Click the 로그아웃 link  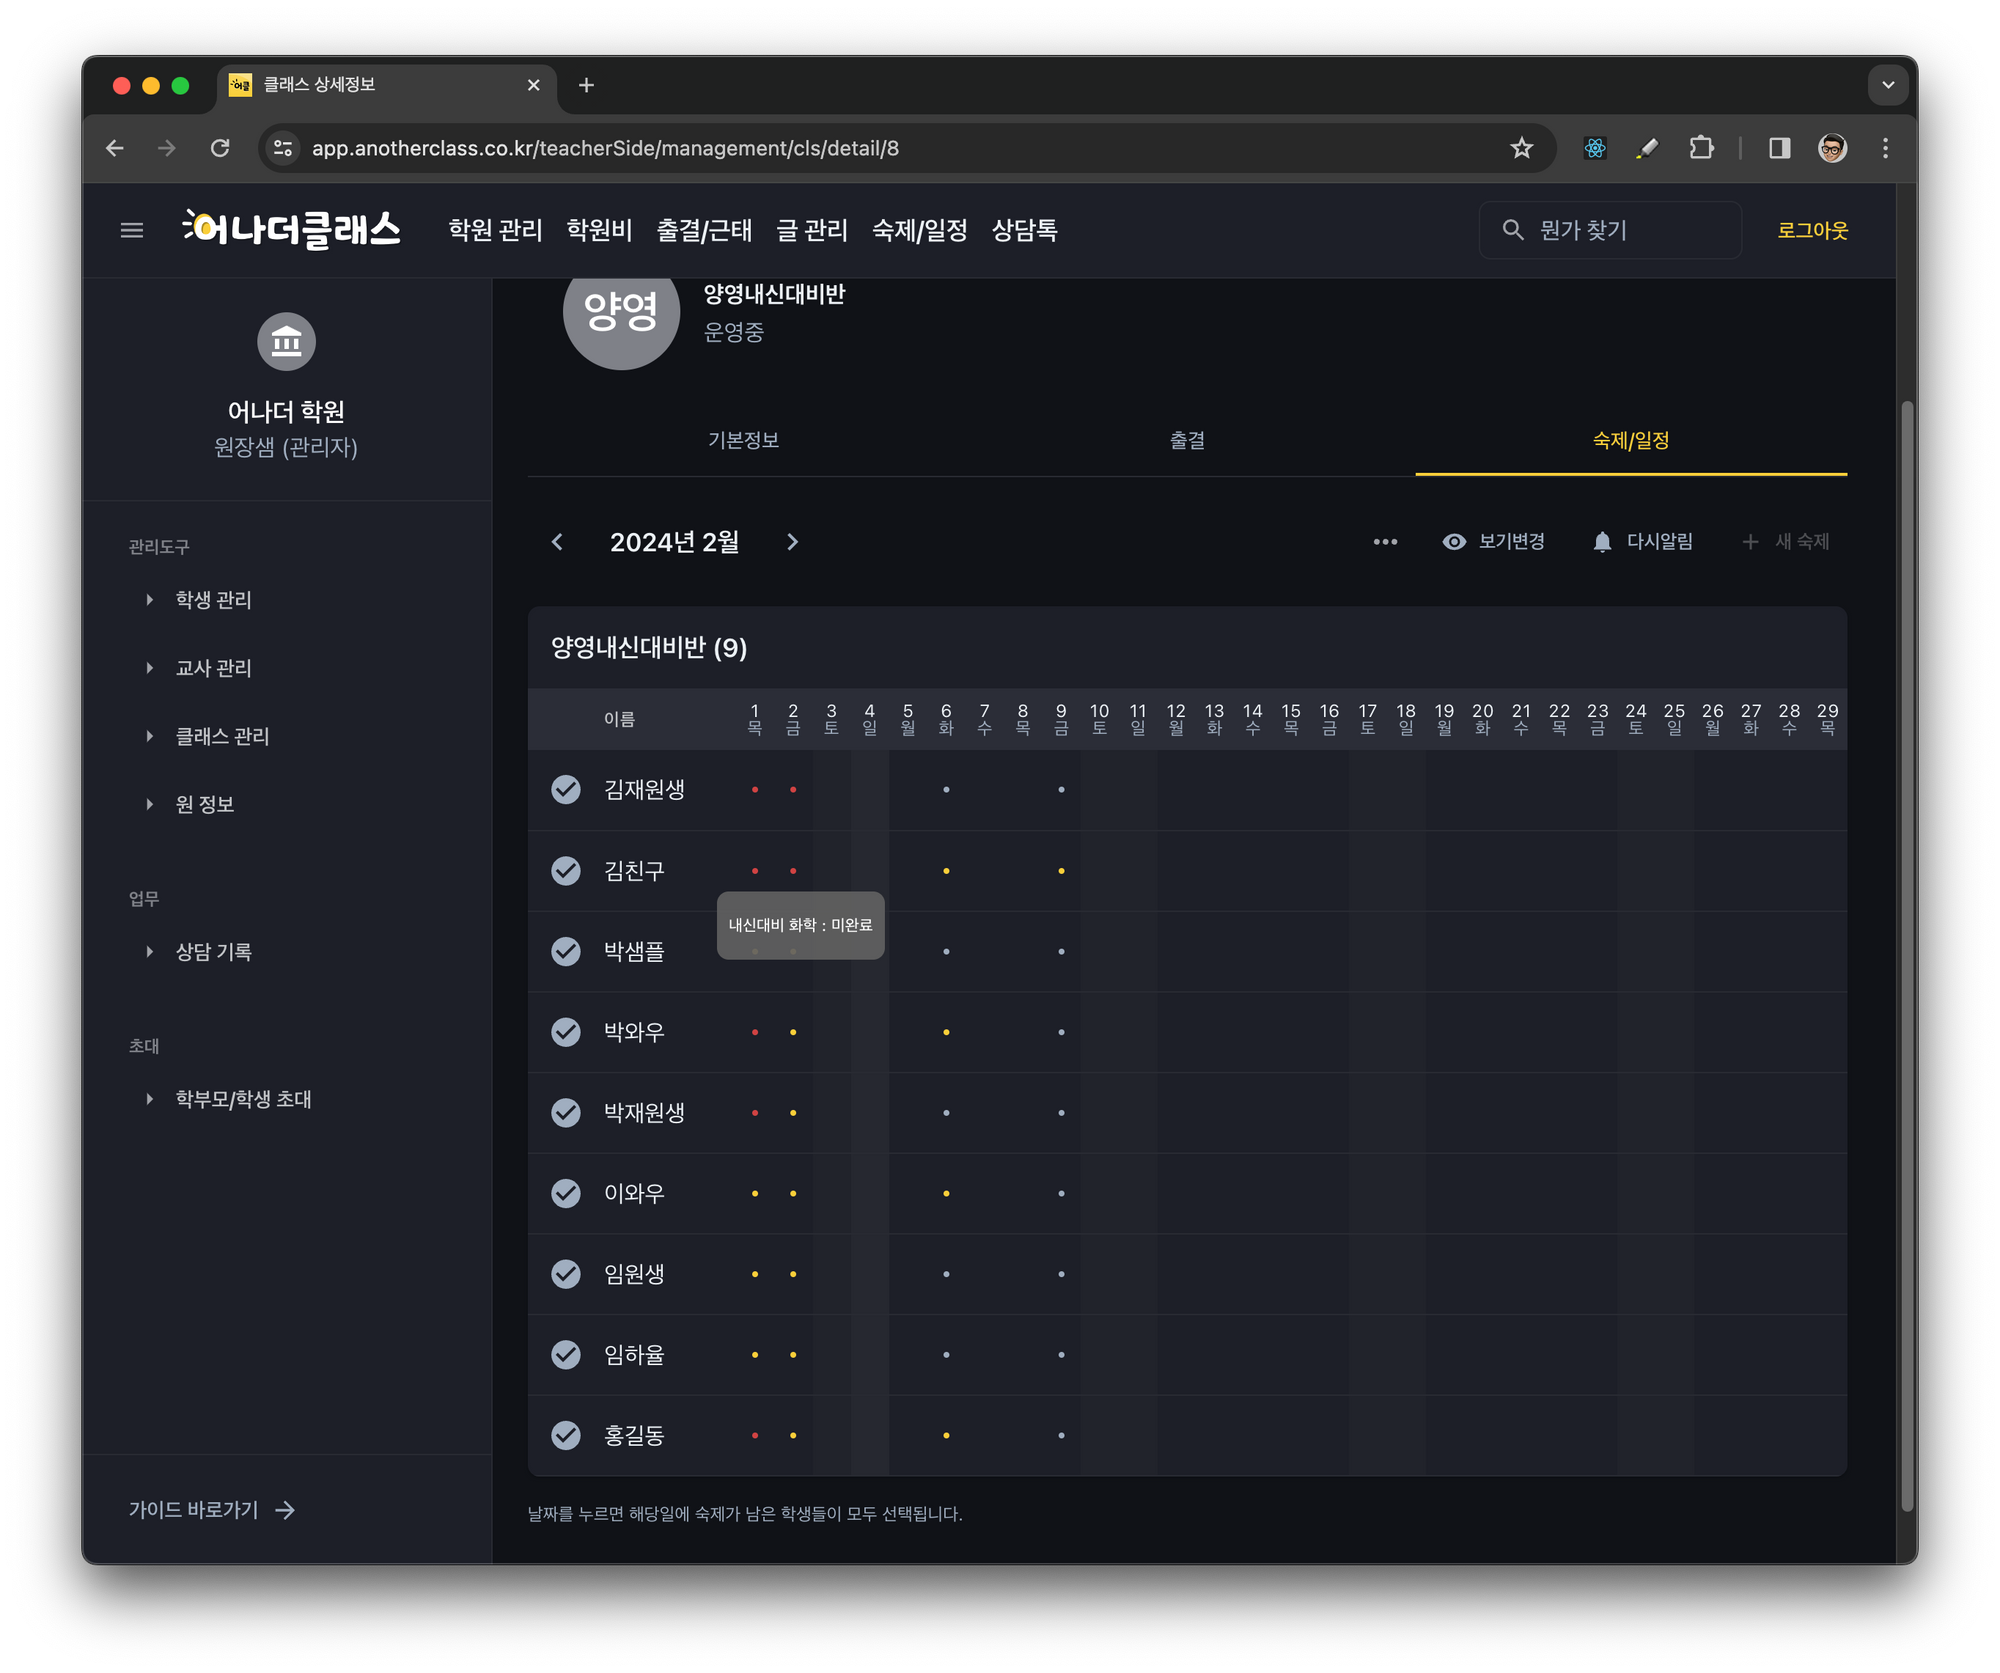click(x=1812, y=231)
